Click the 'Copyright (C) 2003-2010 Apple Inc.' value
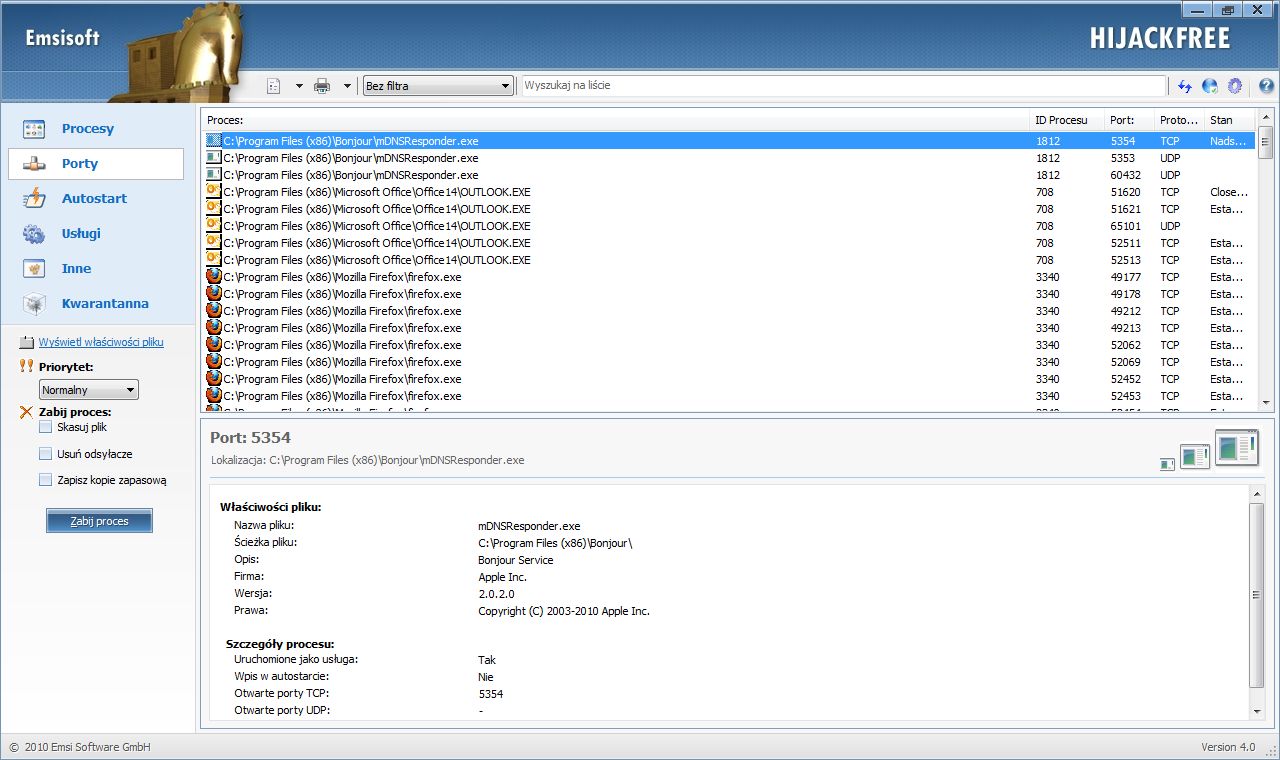This screenshot has width=1280, height=760. [x=564, y=611]
